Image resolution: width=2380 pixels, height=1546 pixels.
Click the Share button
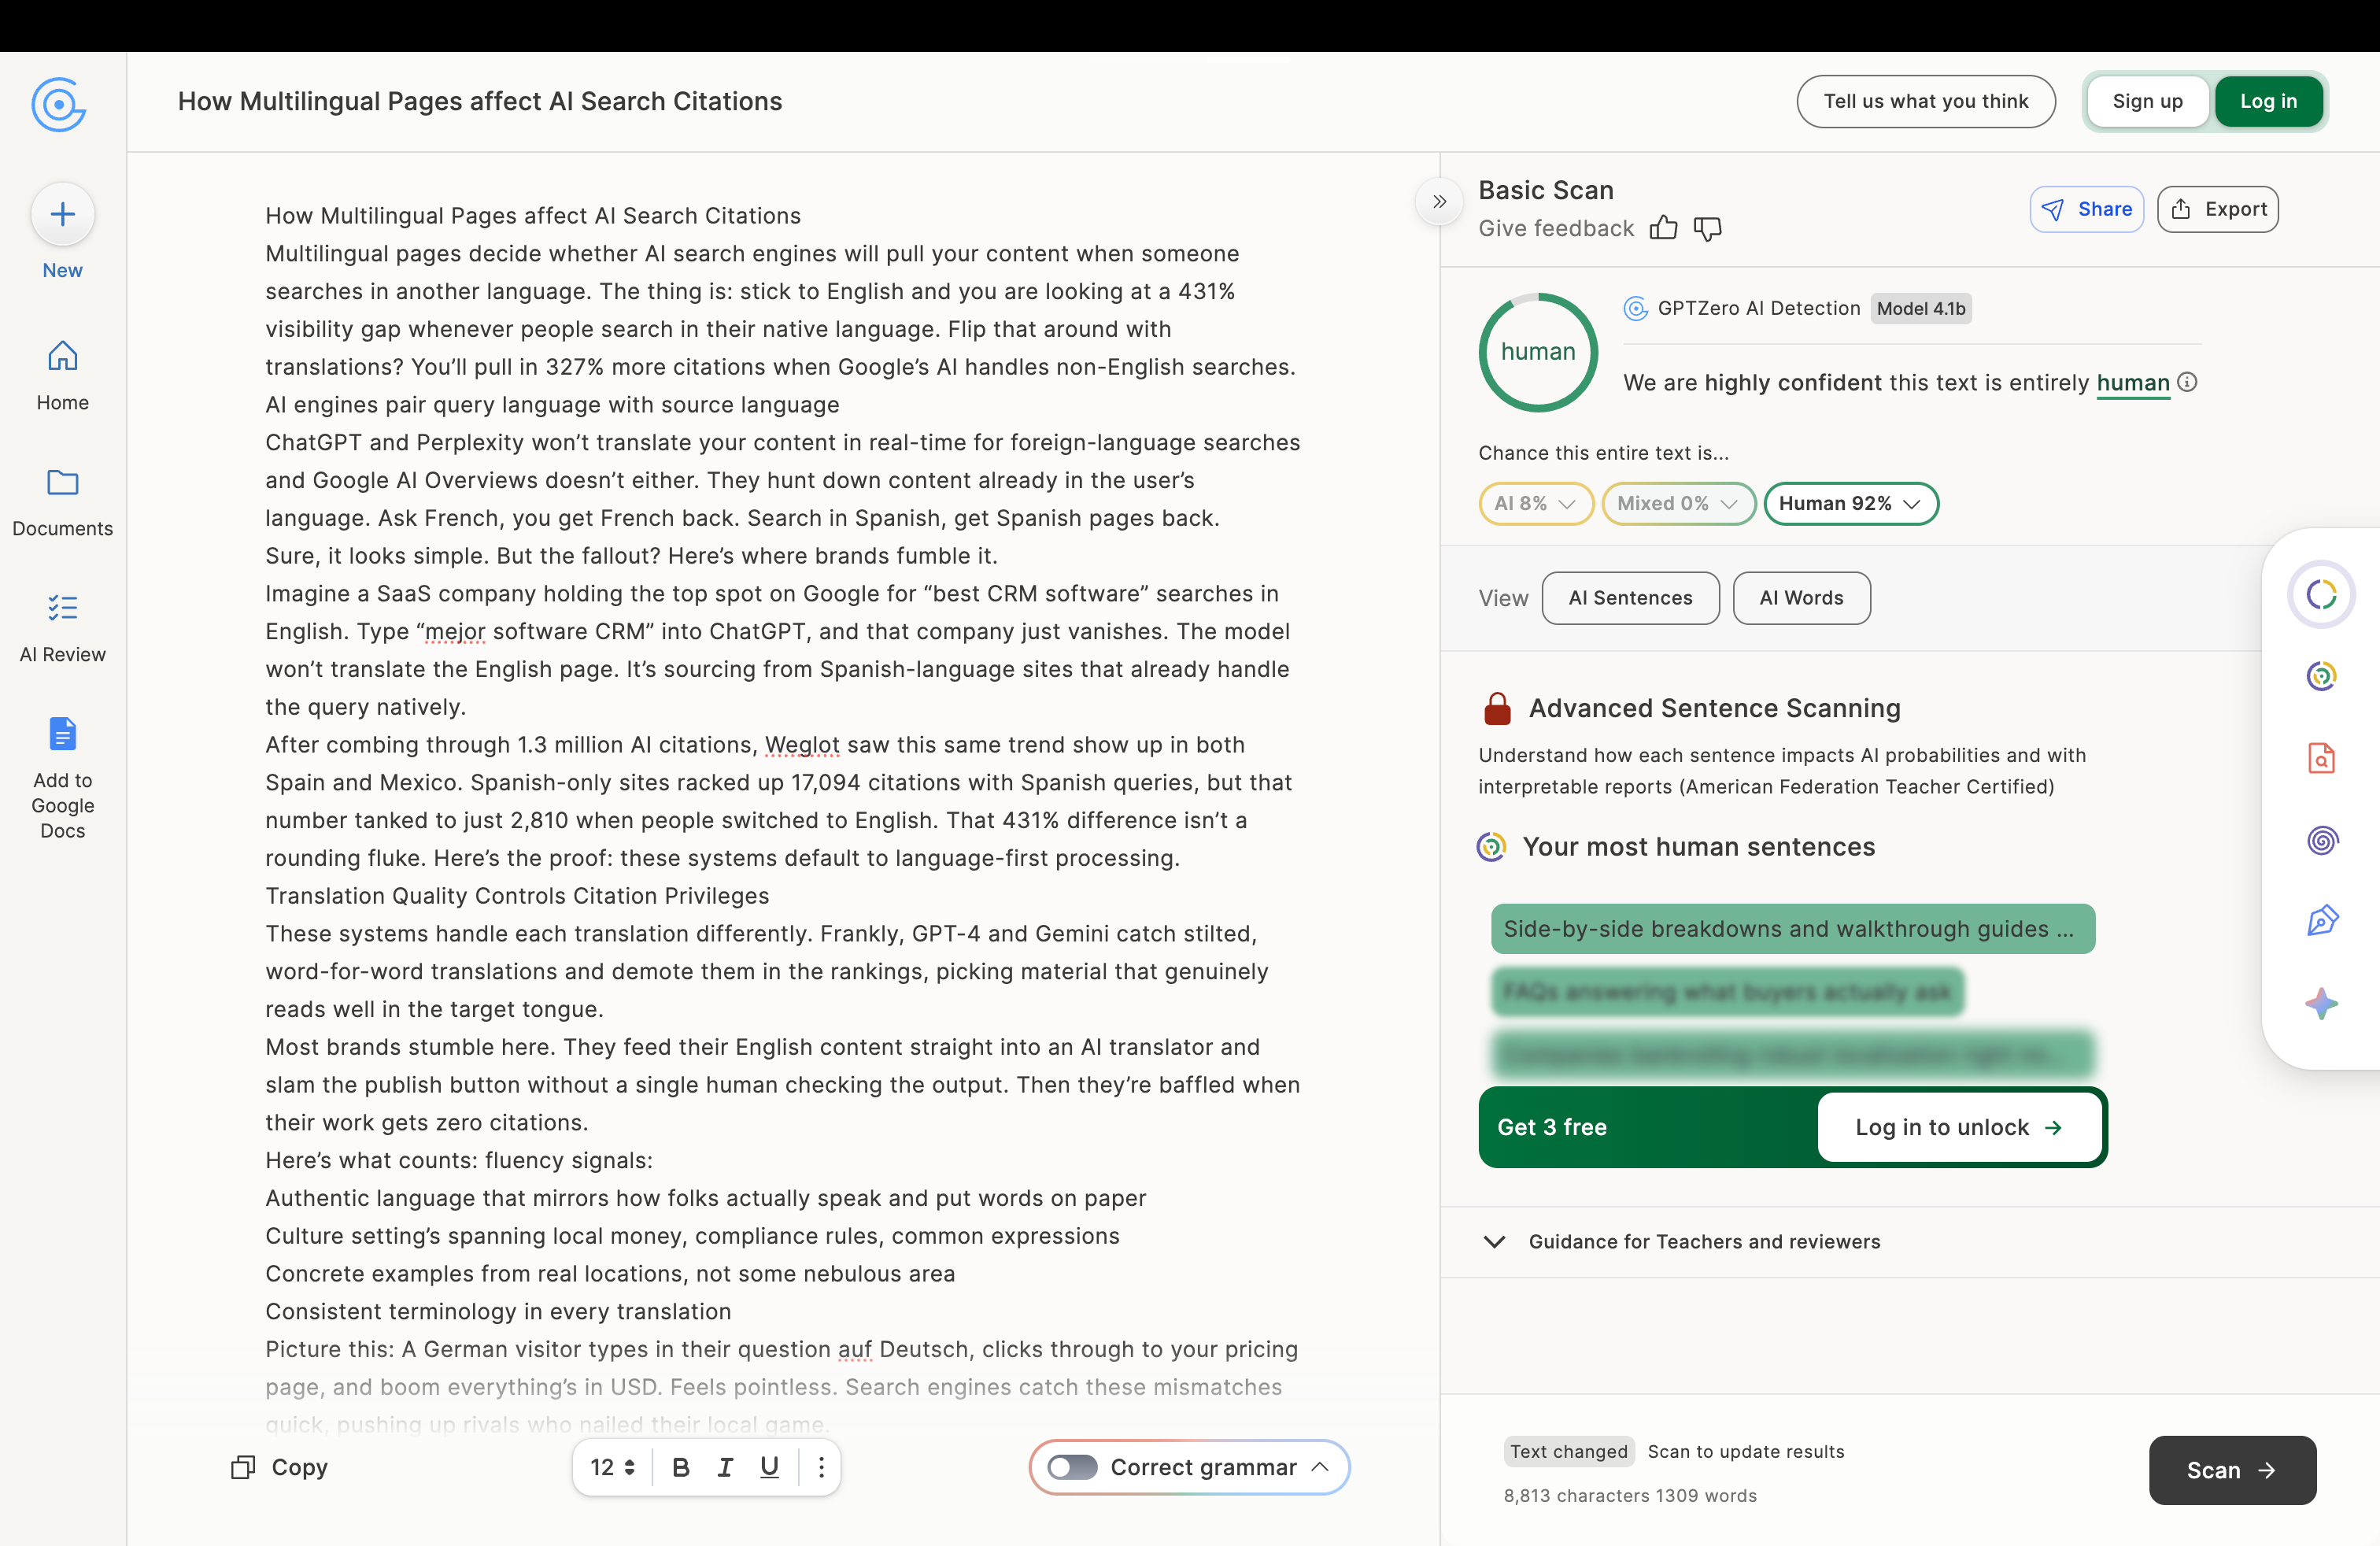coord(2086,209)
